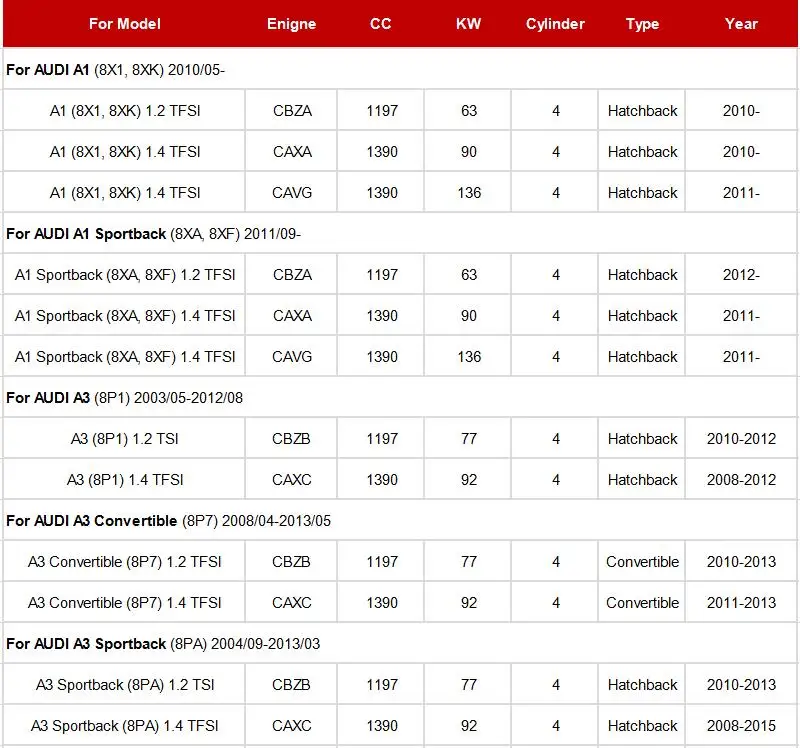Click the 90 KW cell in A1 Sportback row
The image size is (800, 748).
tap(468, 316)
